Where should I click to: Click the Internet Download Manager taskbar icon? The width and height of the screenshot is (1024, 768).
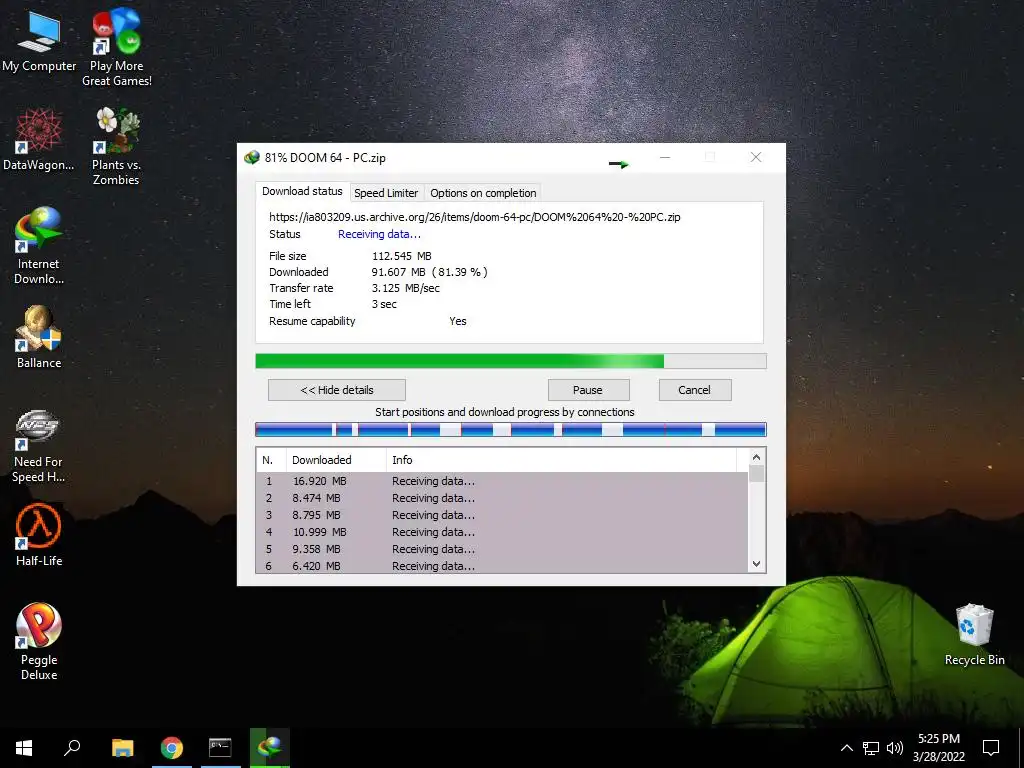(x=269, y=748)
